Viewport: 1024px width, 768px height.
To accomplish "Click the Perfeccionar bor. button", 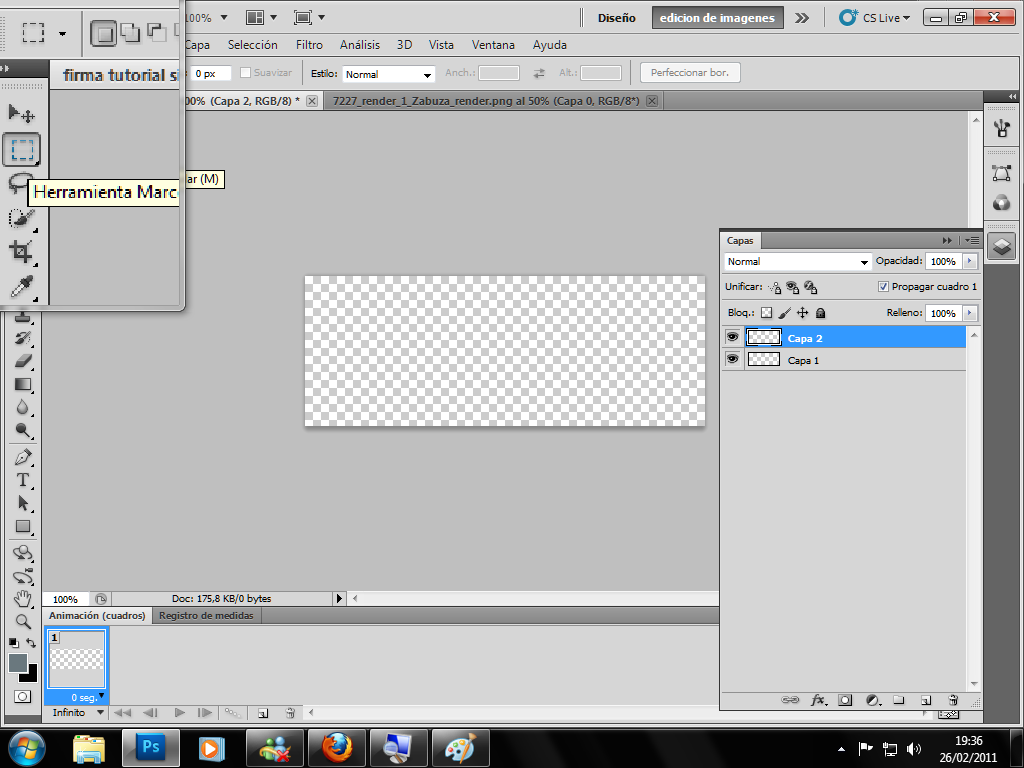I will [x=690, y=72].
